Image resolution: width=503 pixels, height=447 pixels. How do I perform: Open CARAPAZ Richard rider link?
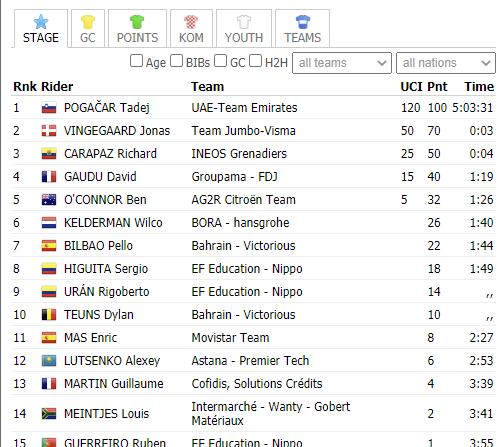(x=110, y=154)
